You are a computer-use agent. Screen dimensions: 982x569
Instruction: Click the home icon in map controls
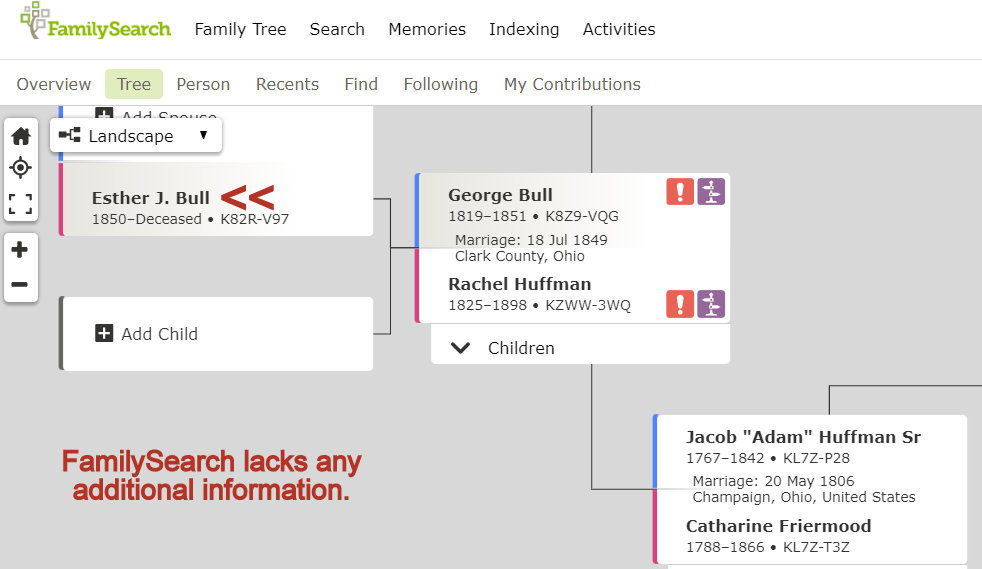tap(20, 136)
